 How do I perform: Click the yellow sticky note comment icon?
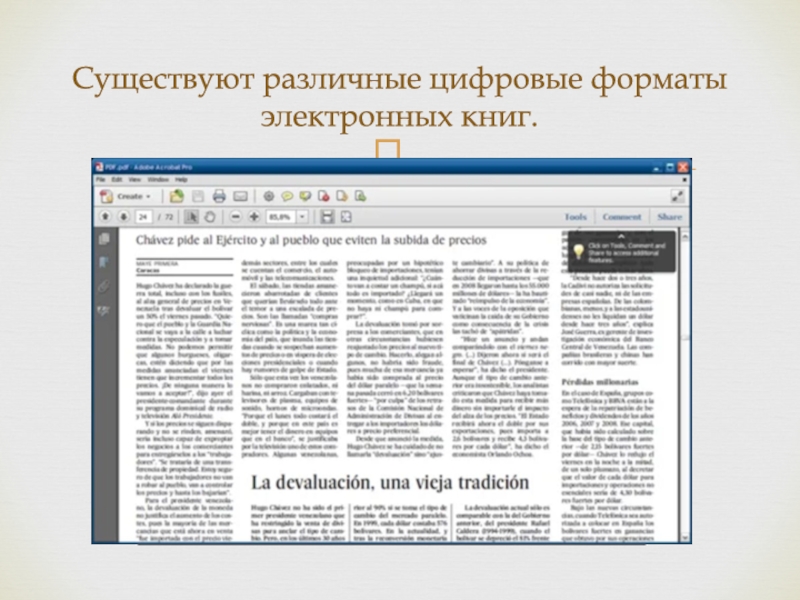coord(287,196)
